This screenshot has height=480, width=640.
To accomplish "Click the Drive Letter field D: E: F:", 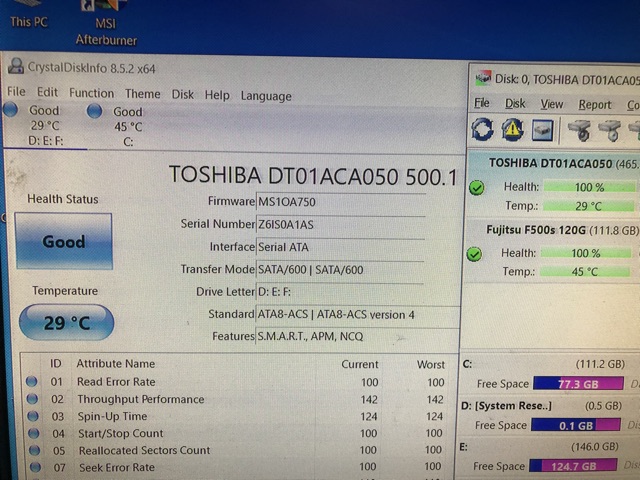I will coord(340,291).
